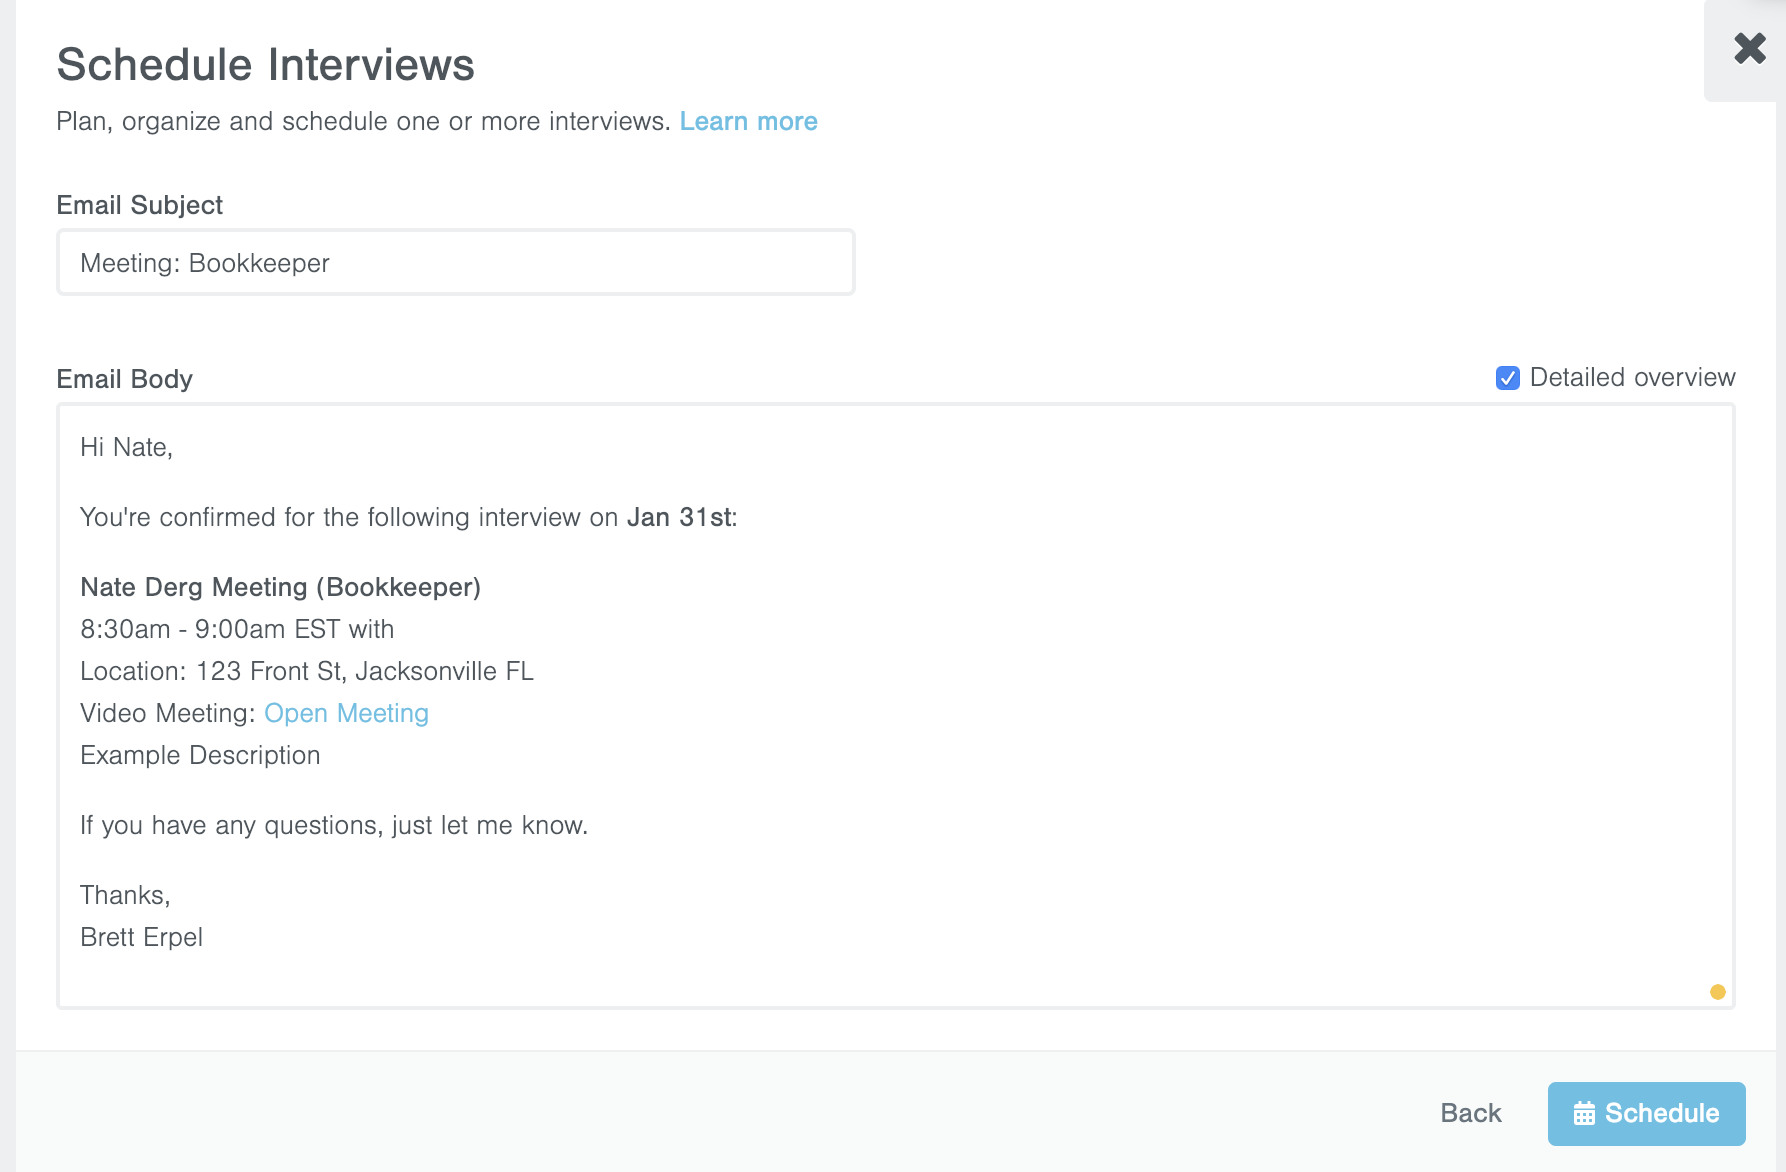Screen dimensions: 1786x1172
Task: Open the Learn more link
Action: pos(748,122)
